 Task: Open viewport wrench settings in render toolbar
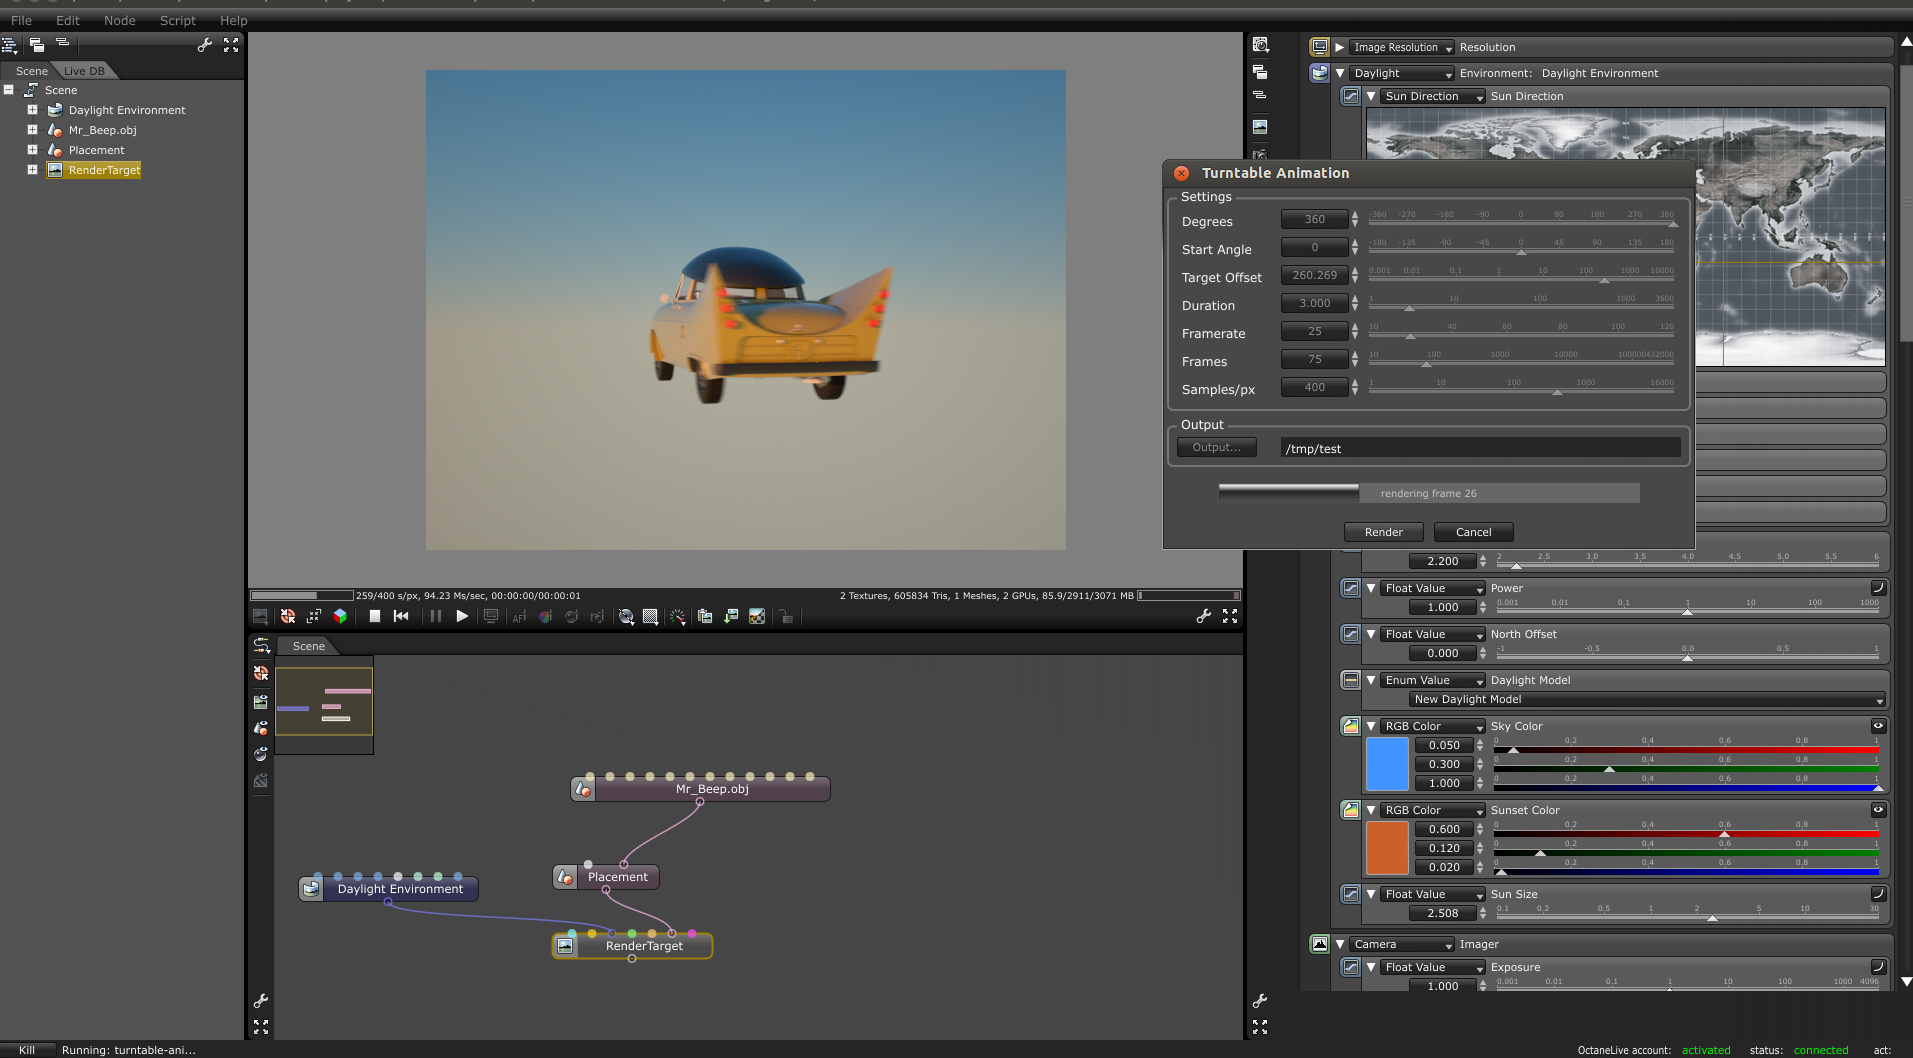pyautogui.click(x=1204, y=617)
